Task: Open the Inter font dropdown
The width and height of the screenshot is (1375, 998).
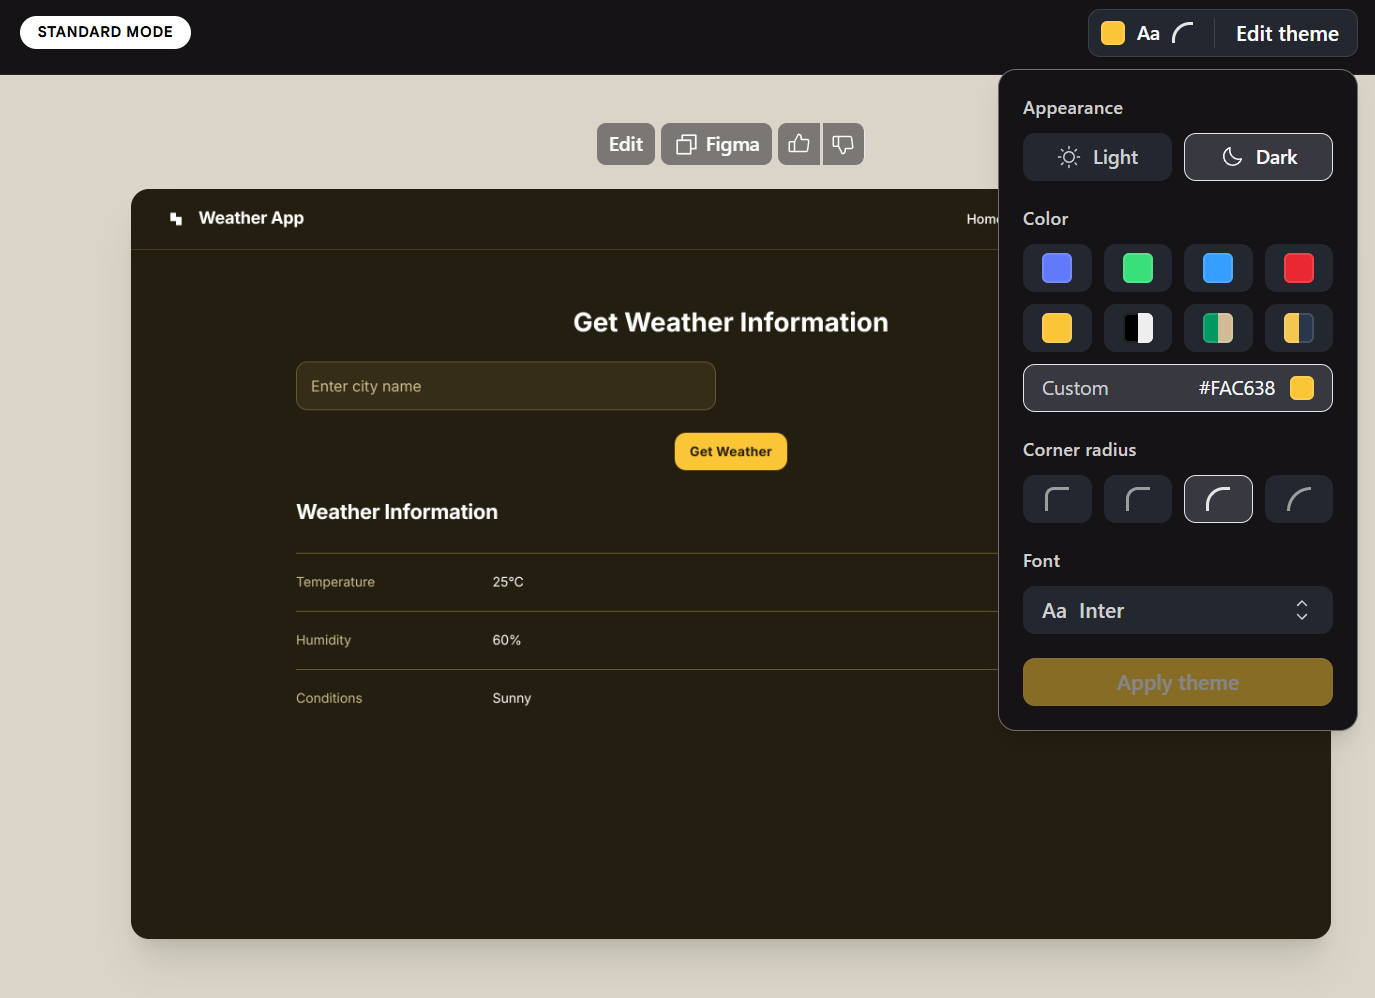Action: [1178, 610]
